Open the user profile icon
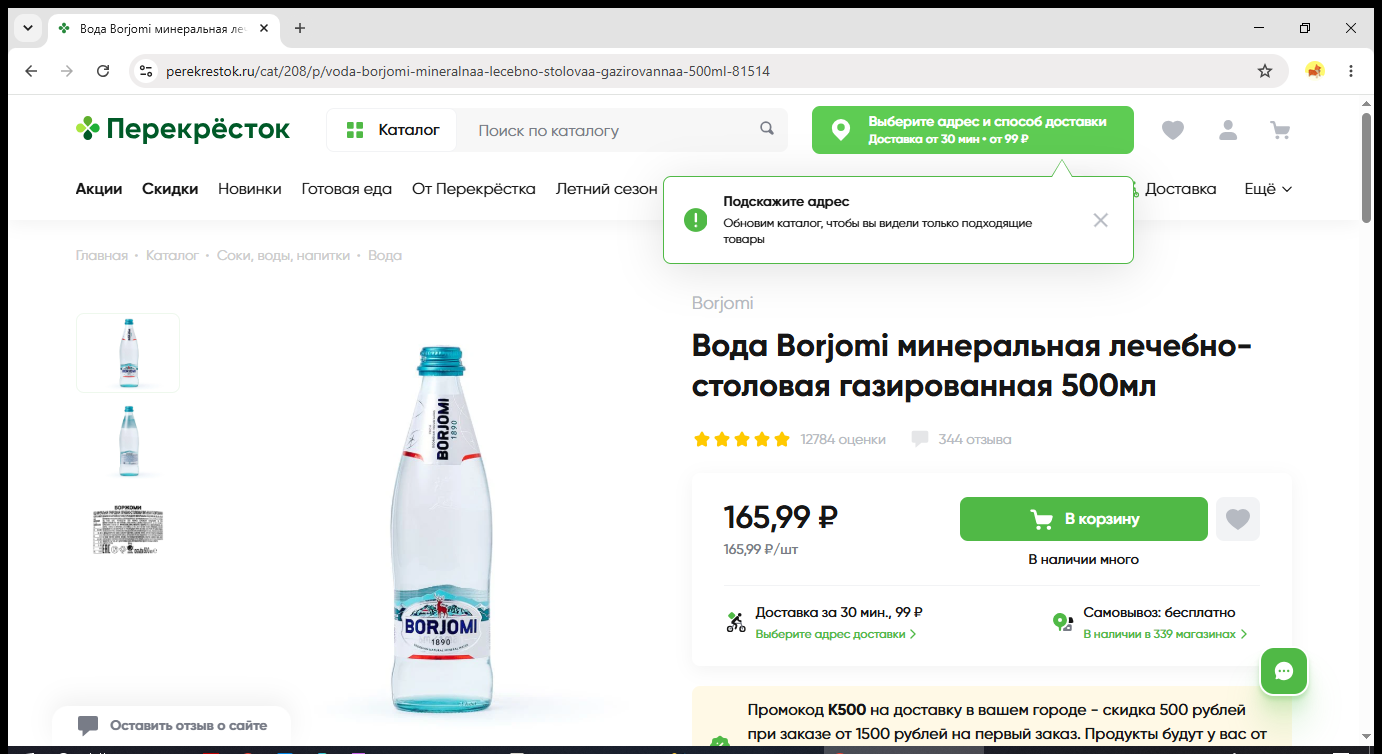 [1228, 130]
